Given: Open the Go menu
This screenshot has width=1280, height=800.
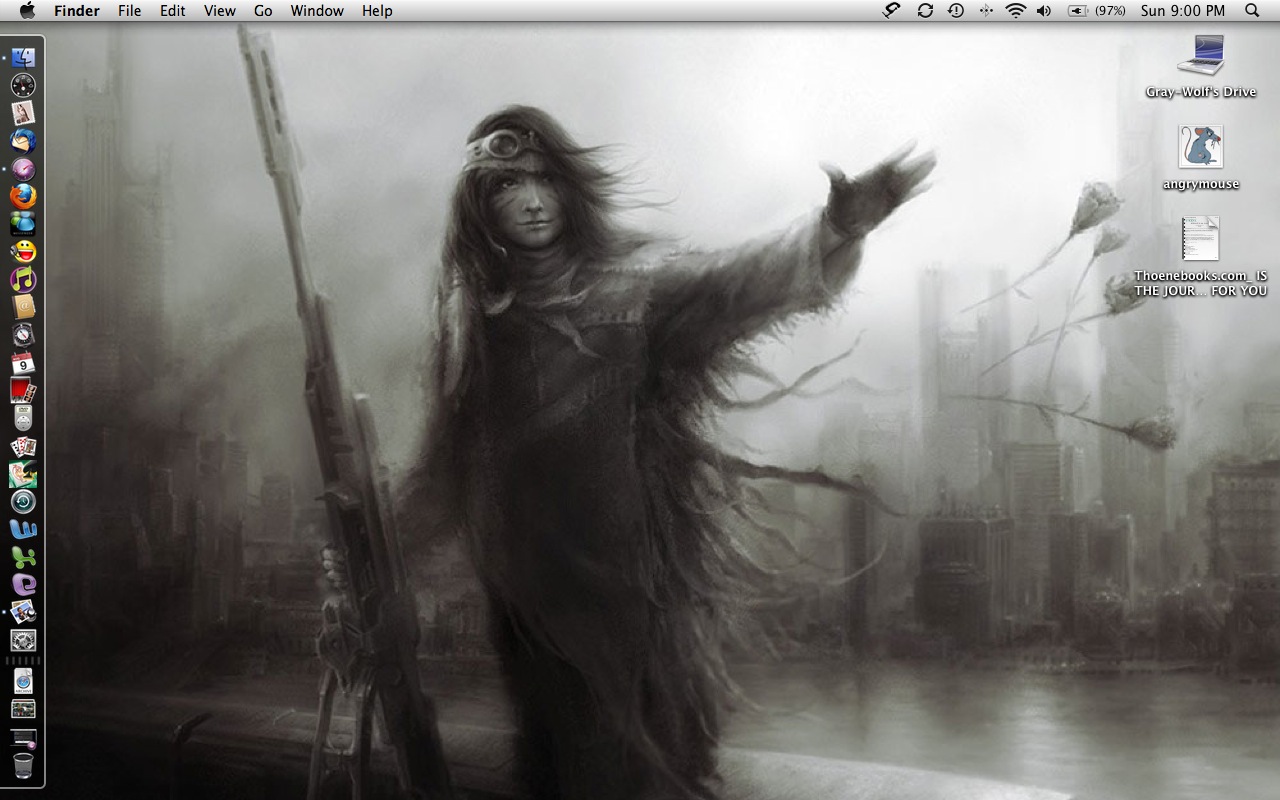Looking at the screenshot, I should point(263,11).
